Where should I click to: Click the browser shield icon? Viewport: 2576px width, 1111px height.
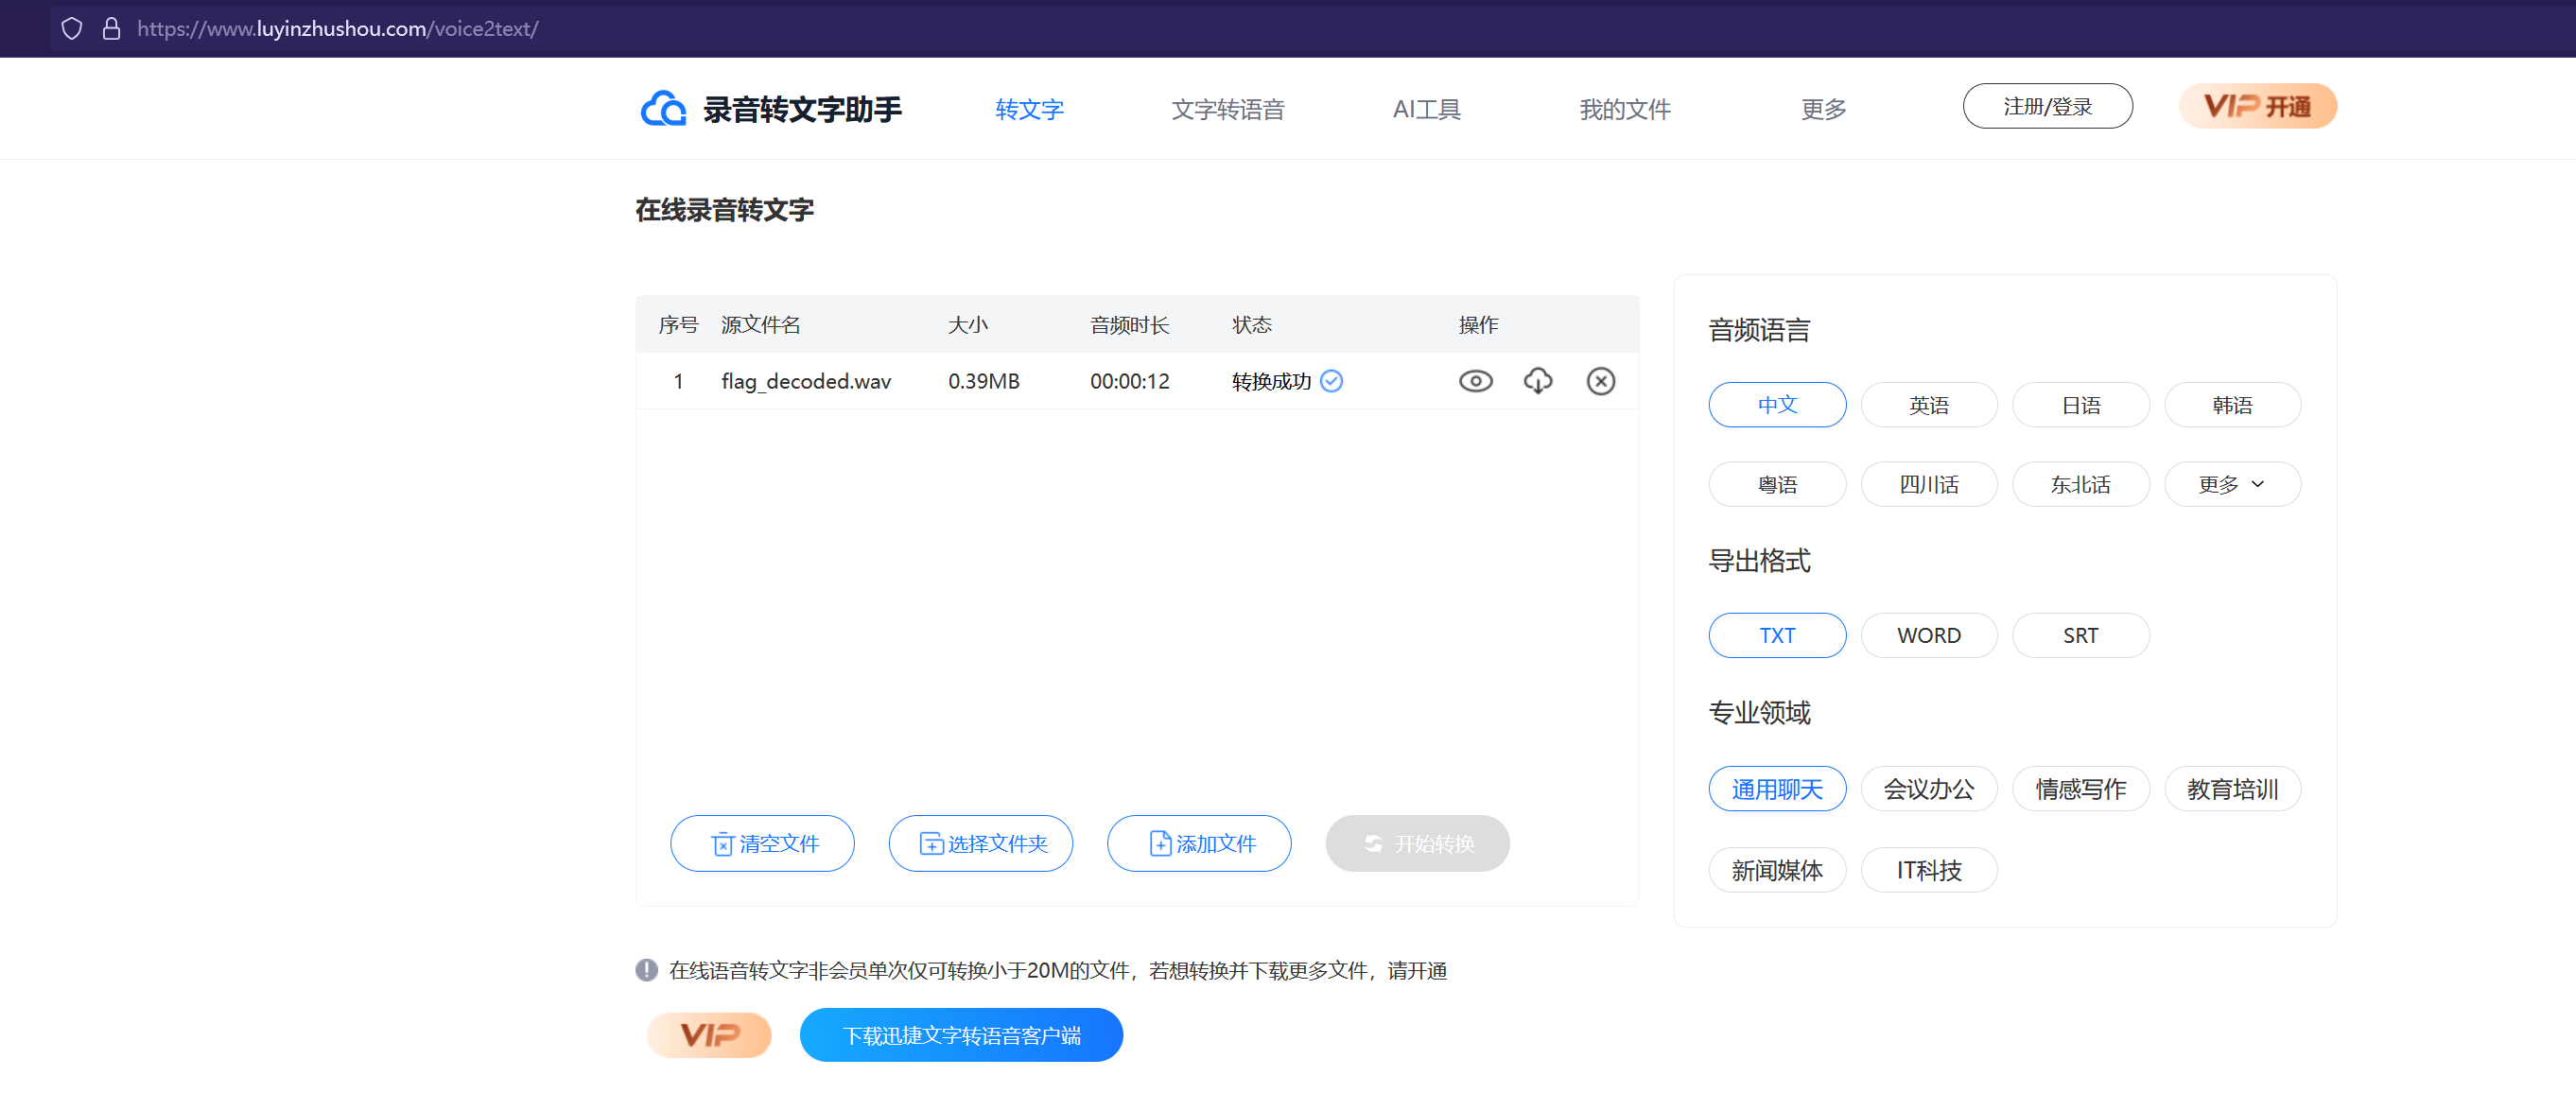[71, 28]
